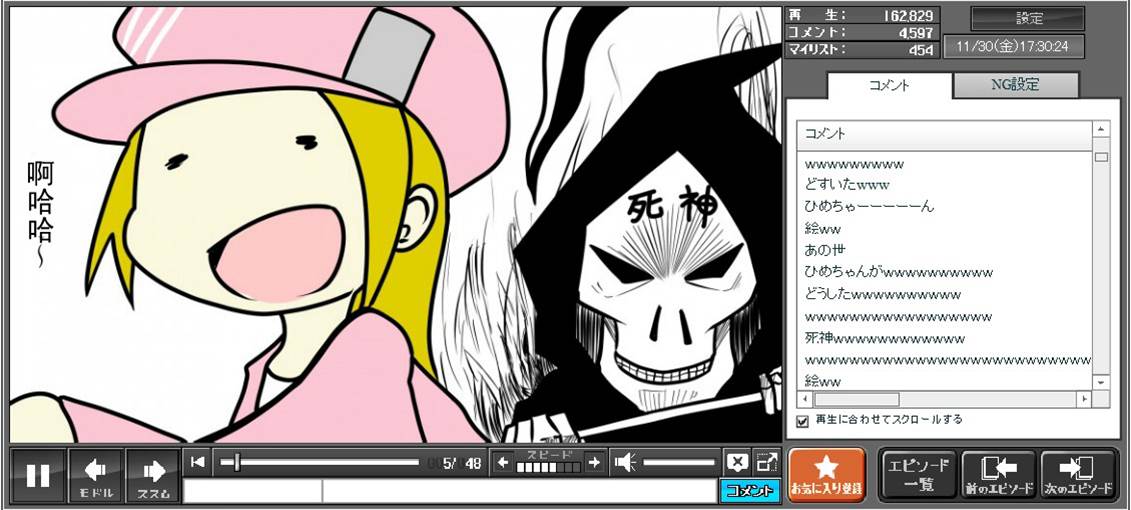Enter fullscreen mode
The width and height of the screenshot is (1131, 510).
[x=767, y=462]
